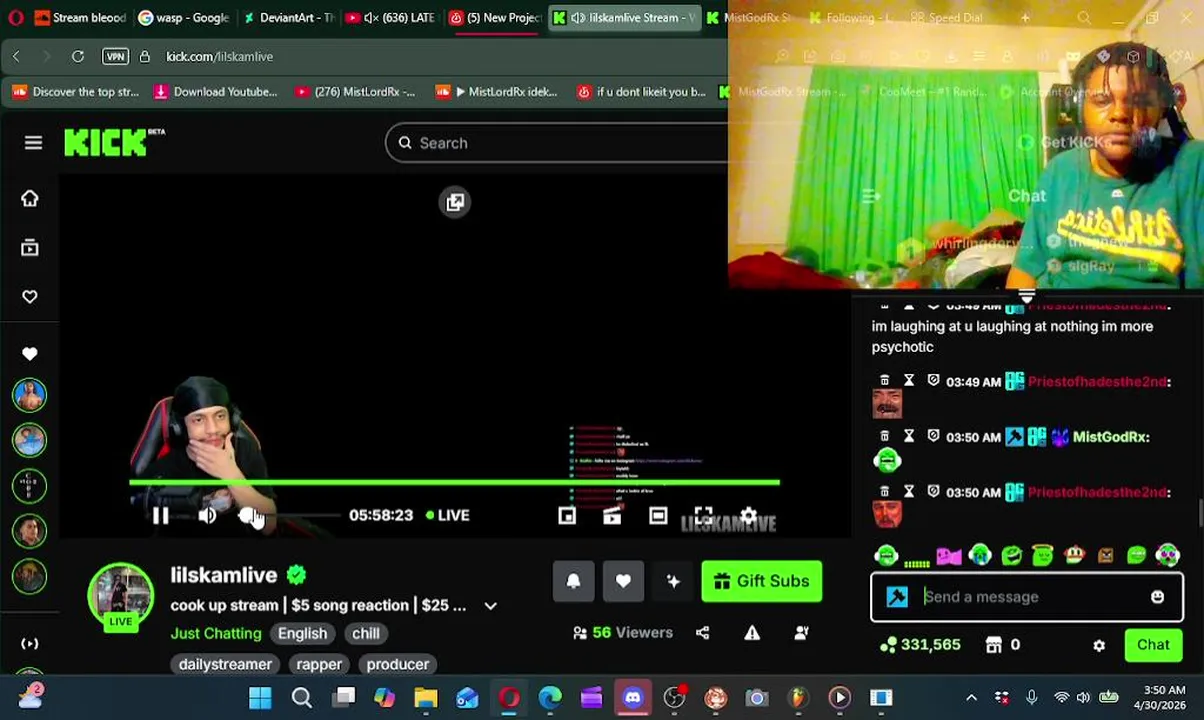Timeout MistGodRx with the hourglass icon
The height and width of the screenshot is (720, 1204).
[909, 436]
